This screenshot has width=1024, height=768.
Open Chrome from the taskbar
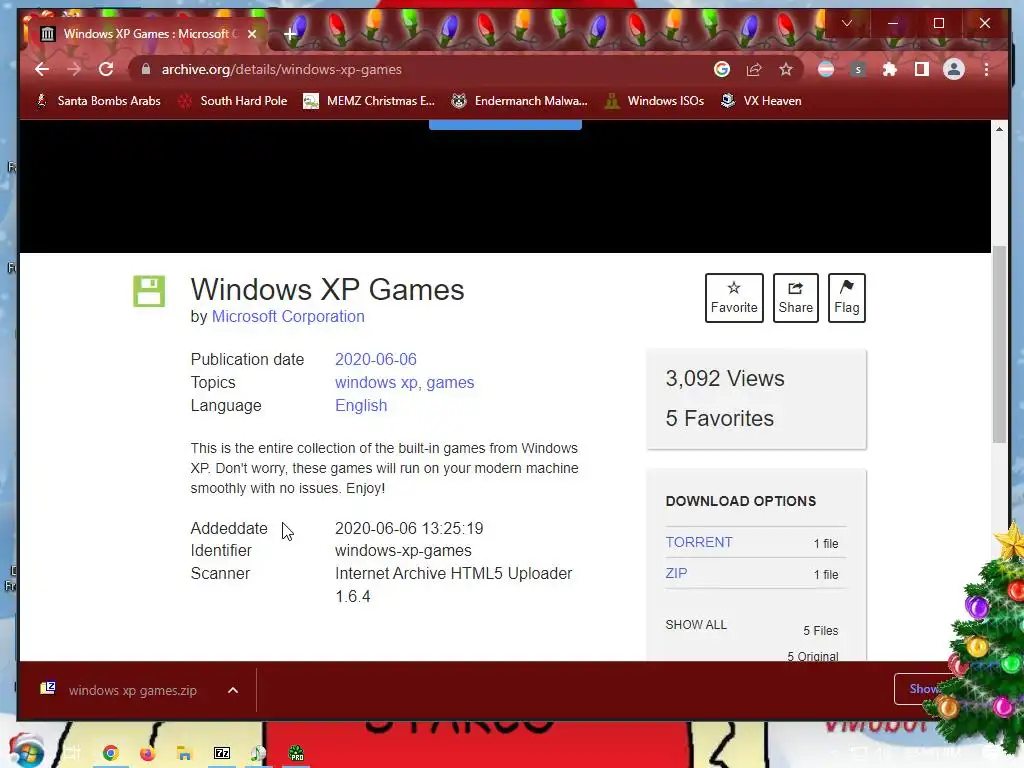110,754
